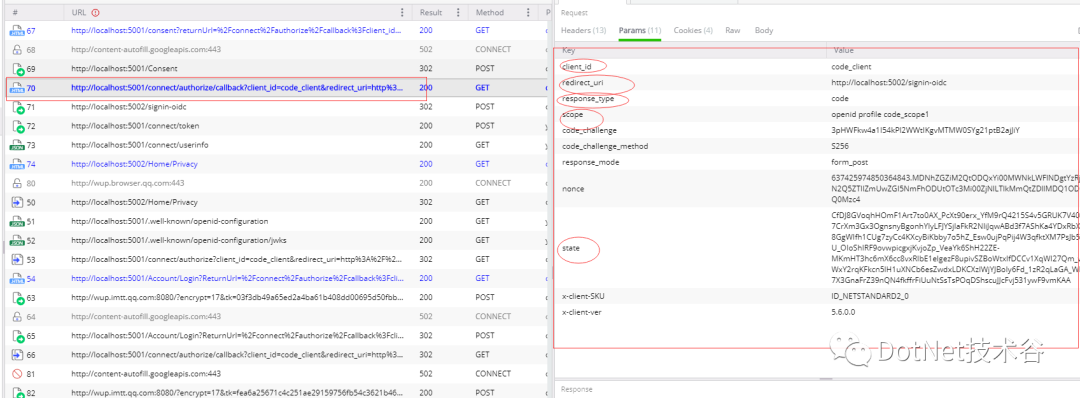Click the HTML icon of session 67

click(x=16, y=30)
